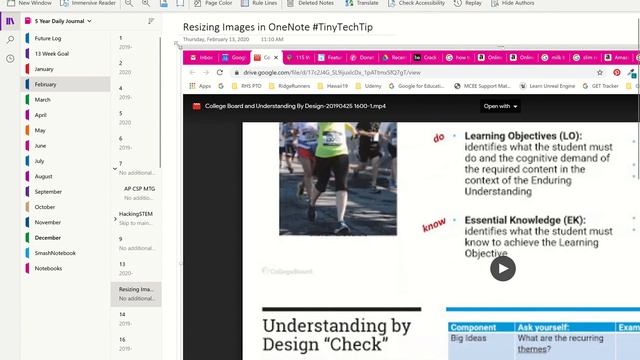The height and width of the screenshot is (360, 640).
Task: Open the July section
Action: click(x=65, y=161)
